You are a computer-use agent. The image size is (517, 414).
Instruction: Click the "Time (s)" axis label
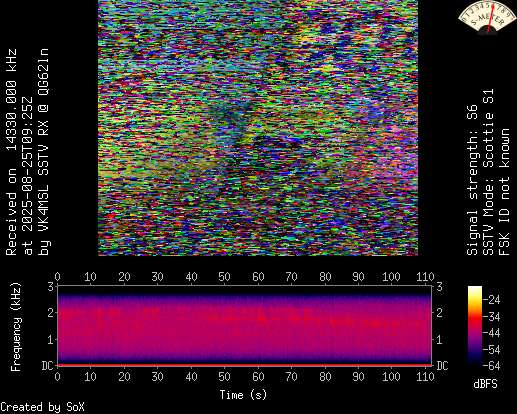(243, 395)
